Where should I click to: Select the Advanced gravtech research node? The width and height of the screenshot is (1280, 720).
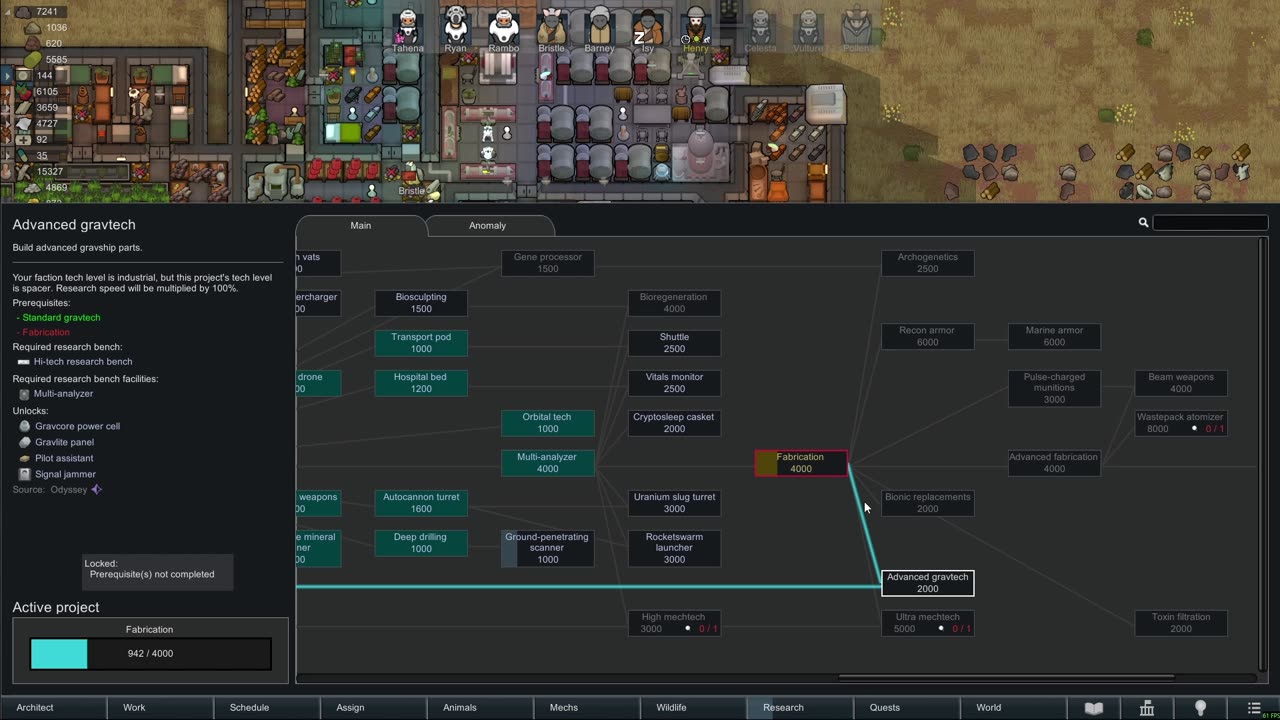pos(927,583)
